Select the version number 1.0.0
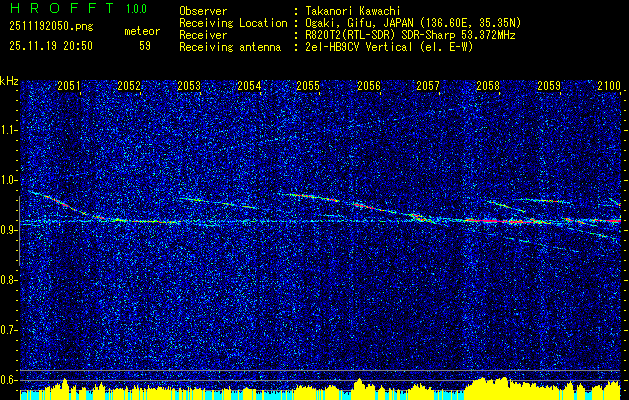Screen dimensions: 629x400 [136, 9]
